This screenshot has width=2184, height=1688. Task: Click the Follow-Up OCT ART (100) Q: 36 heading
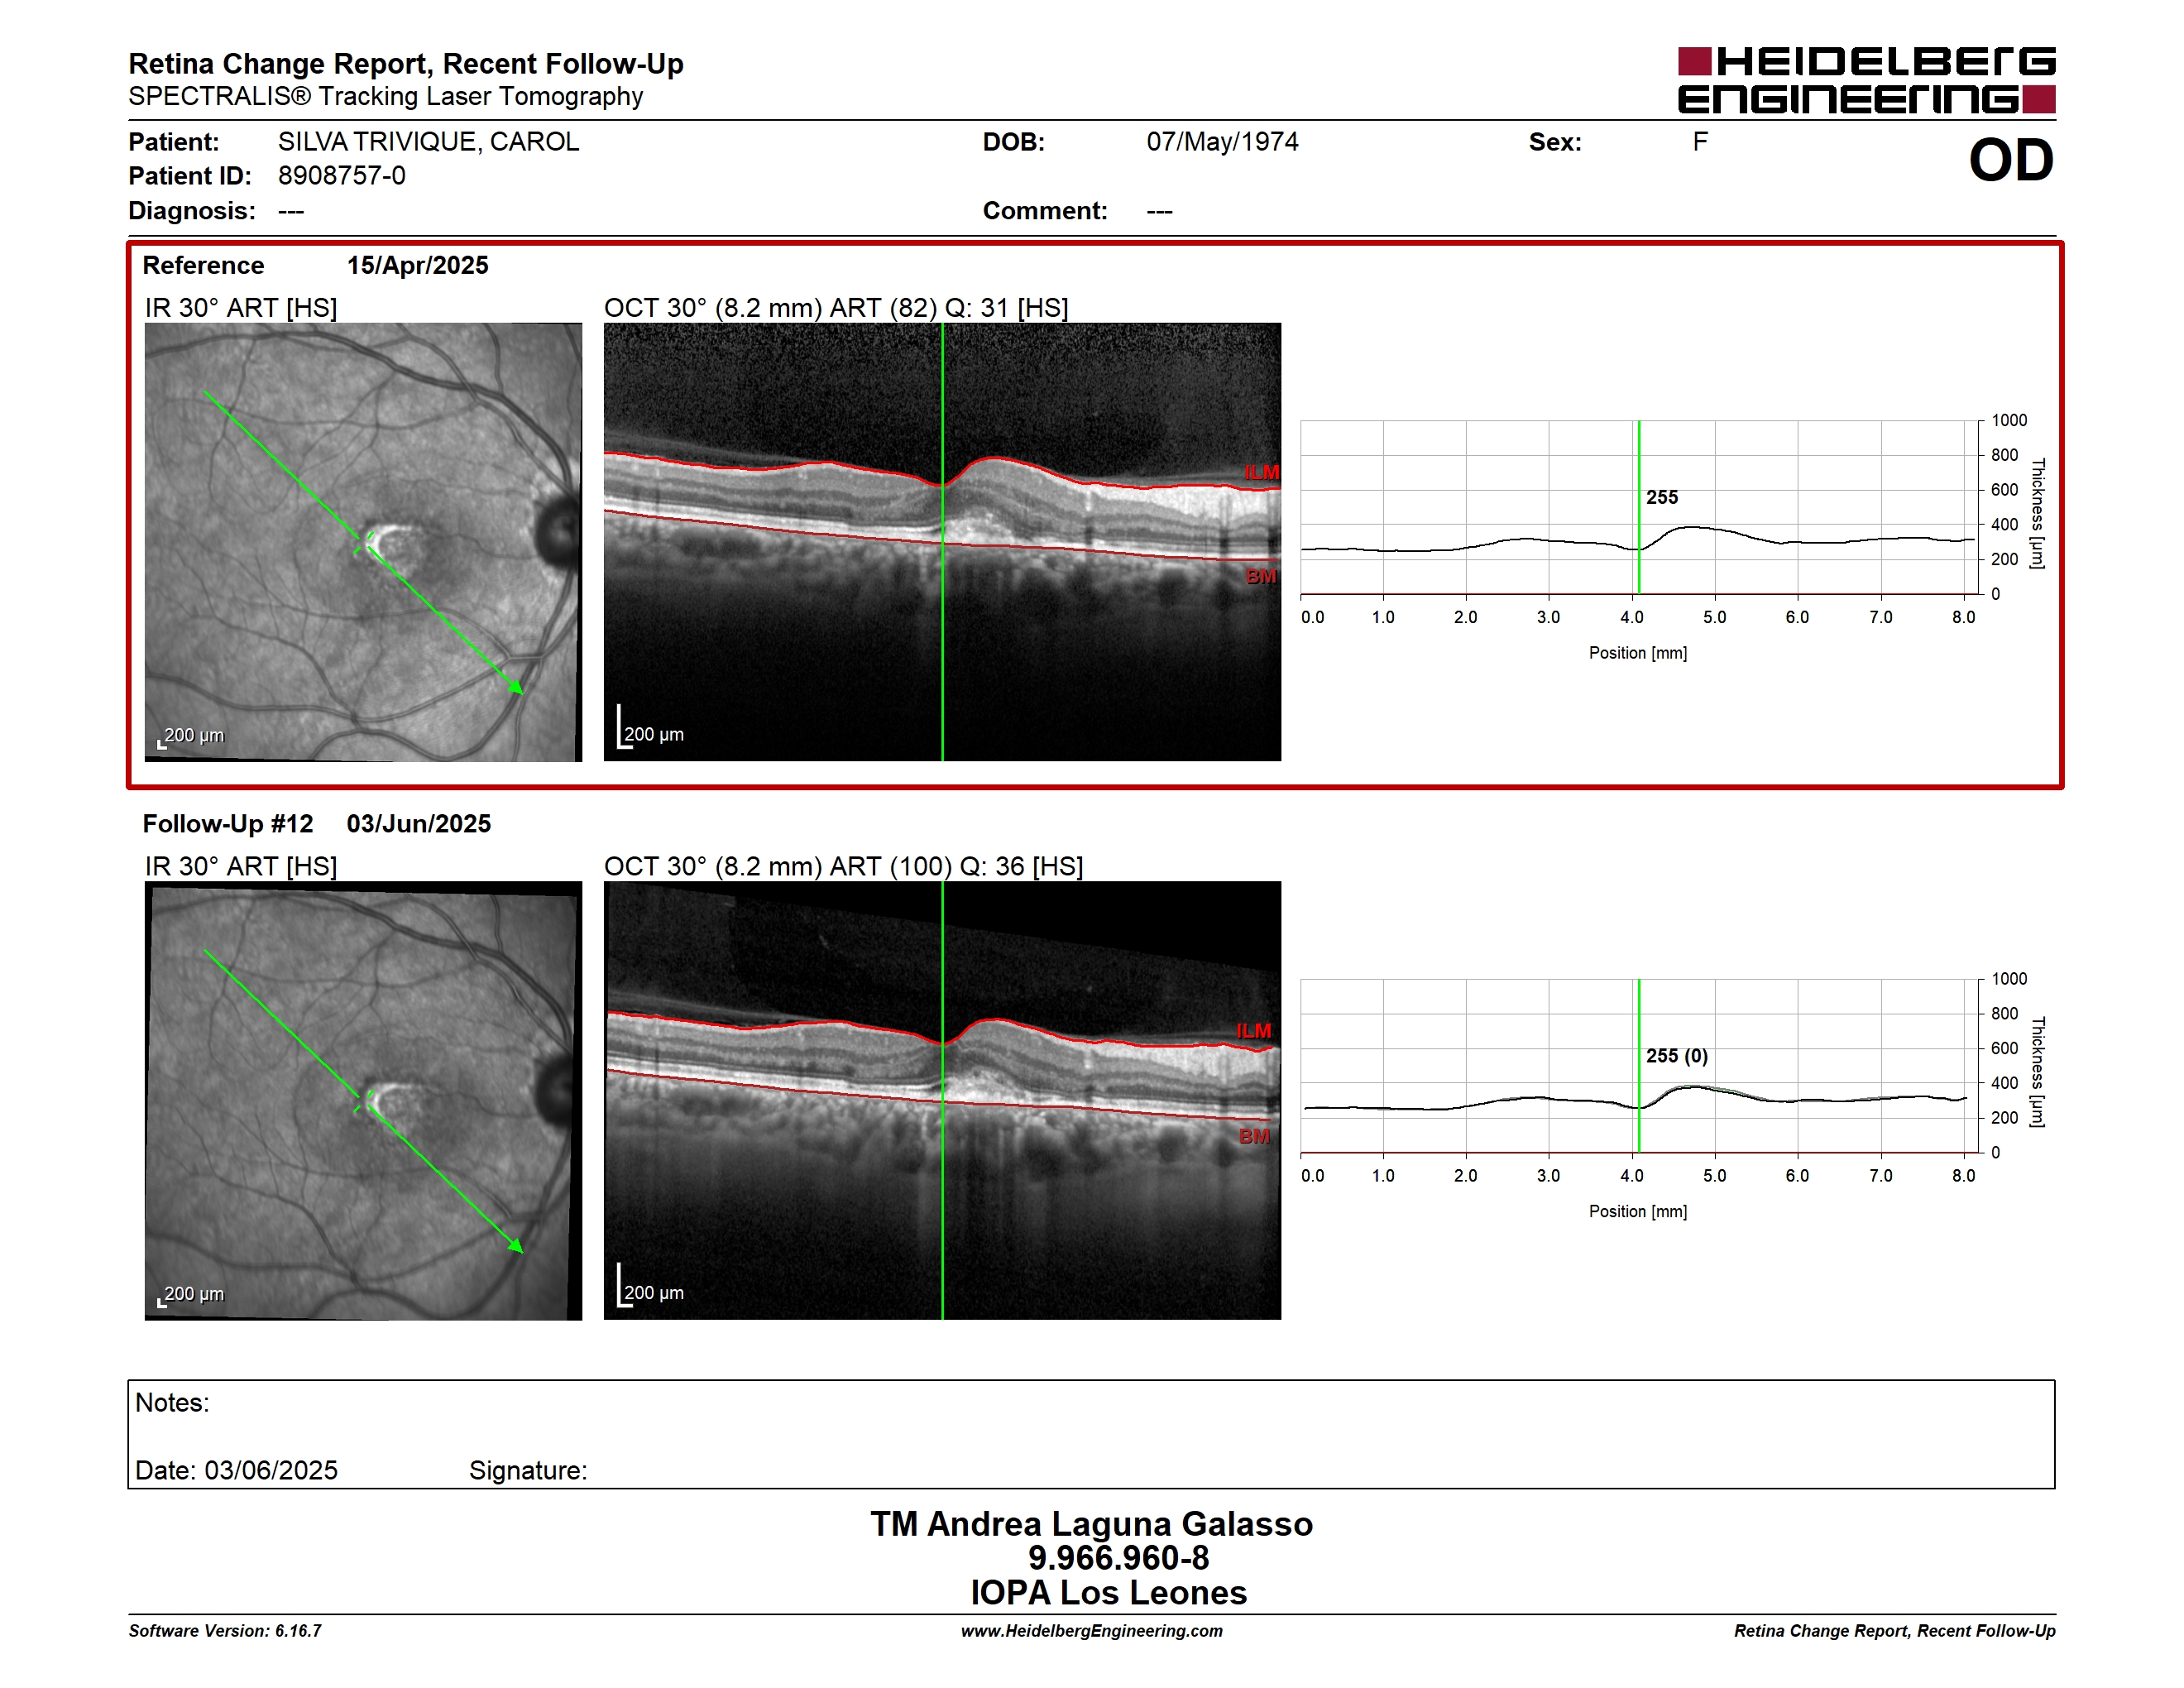[x=844, y=866]
